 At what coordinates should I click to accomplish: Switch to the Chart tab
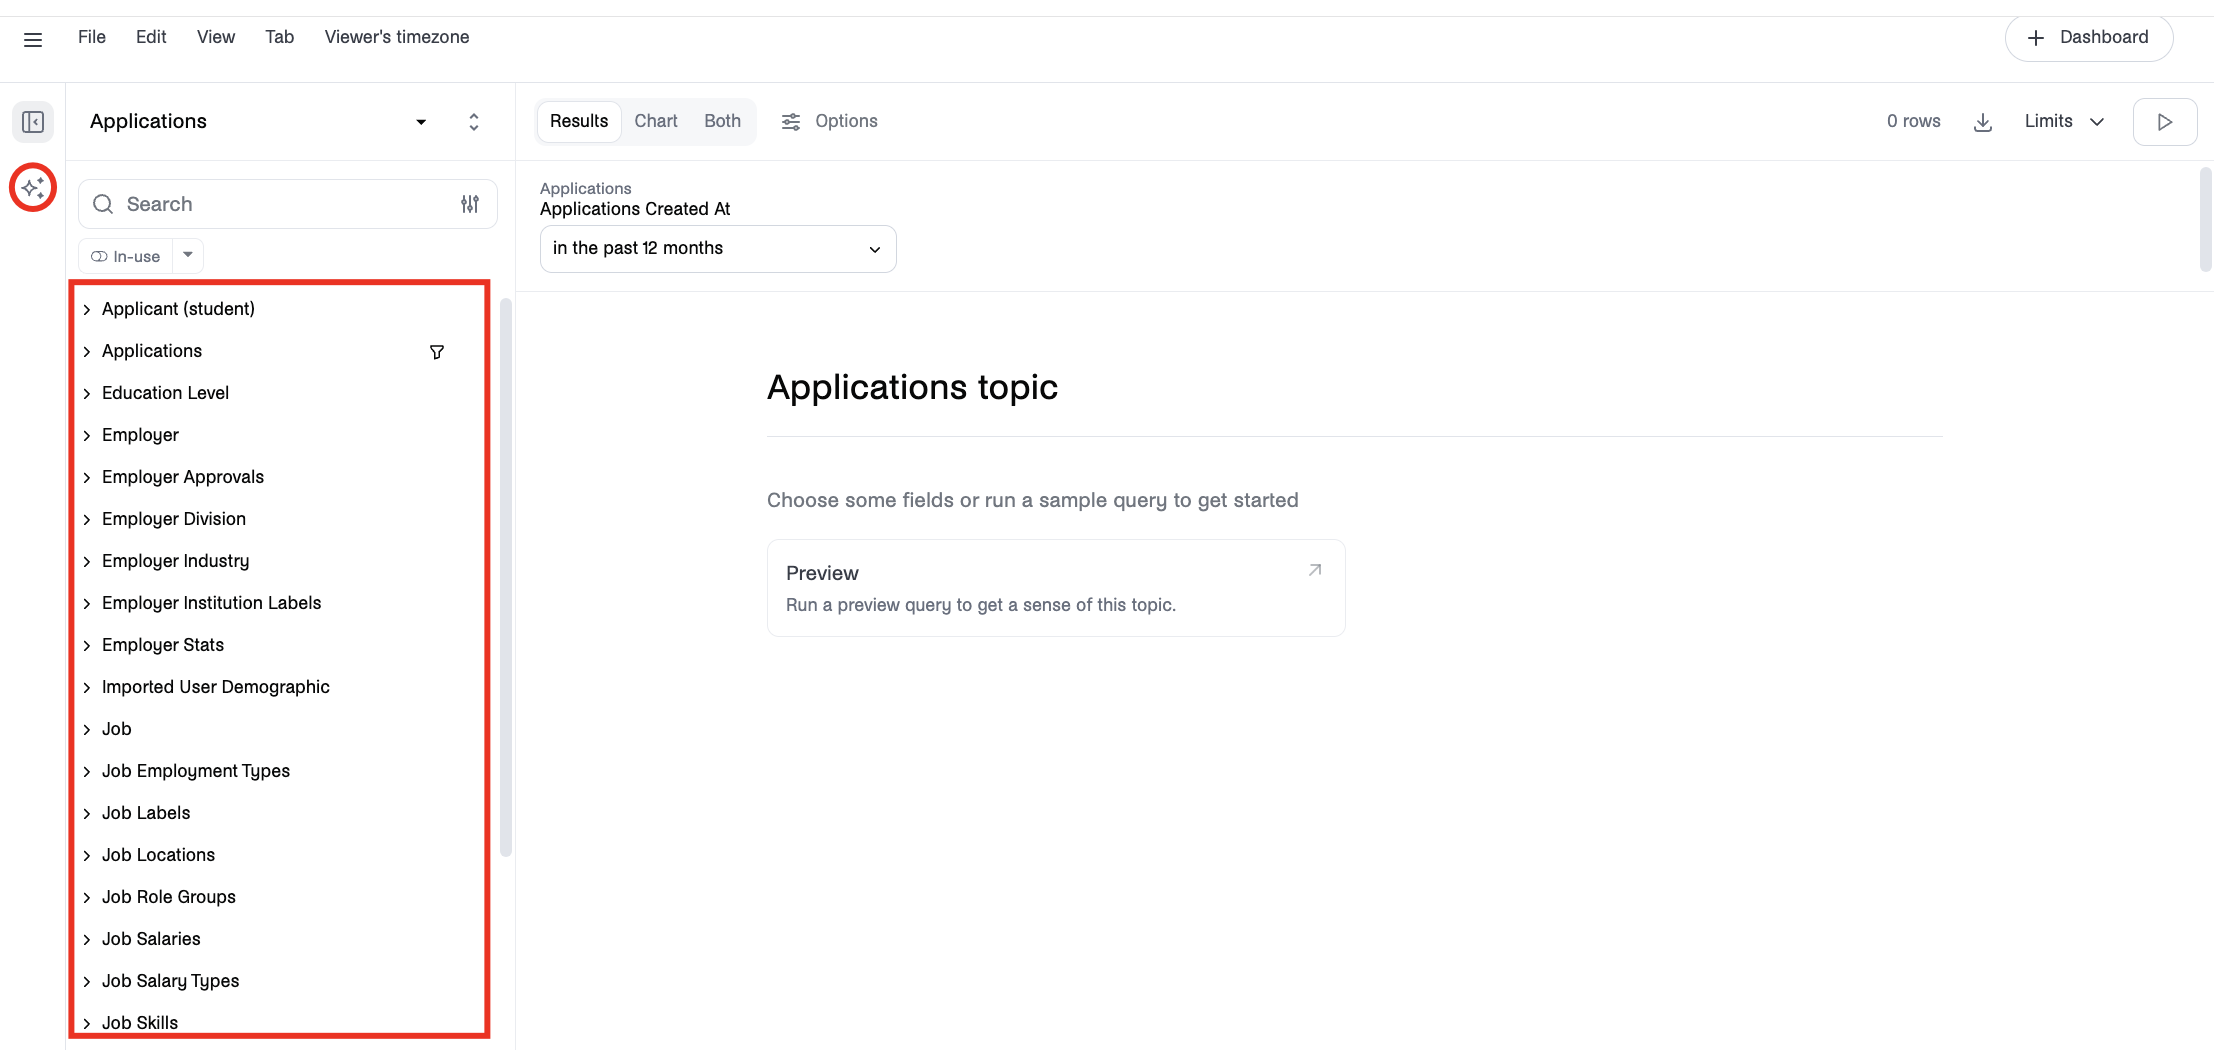pyautogui.click(x=656, y=121)
